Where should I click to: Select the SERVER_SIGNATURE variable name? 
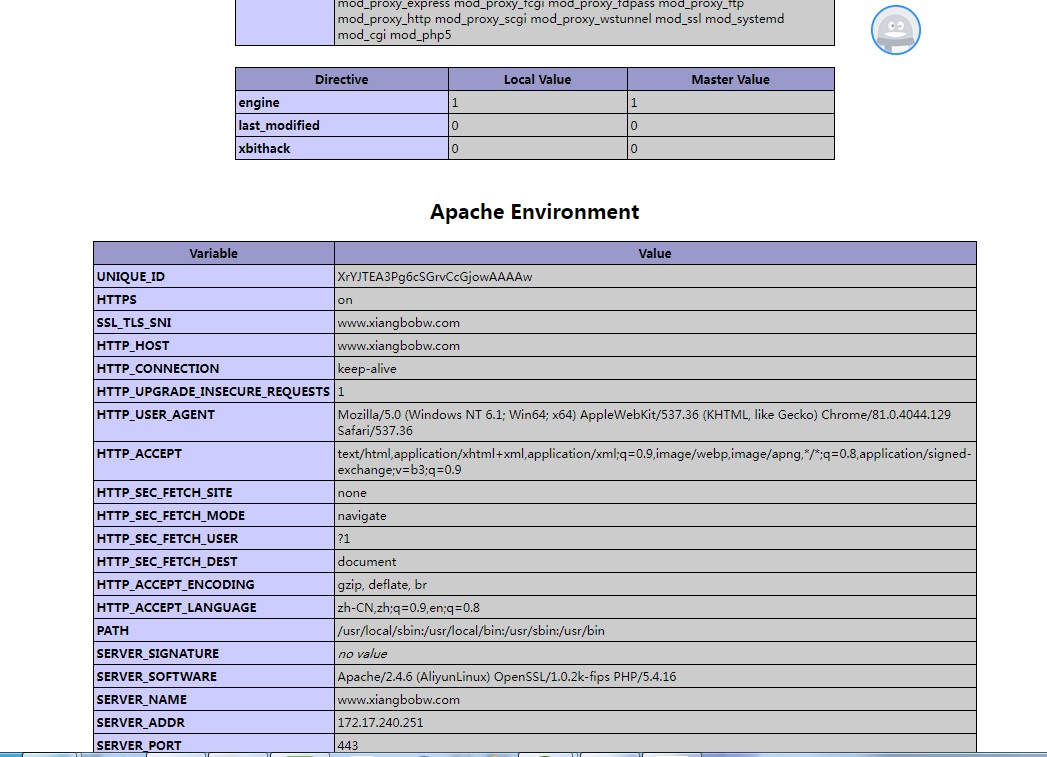[158, 654]
